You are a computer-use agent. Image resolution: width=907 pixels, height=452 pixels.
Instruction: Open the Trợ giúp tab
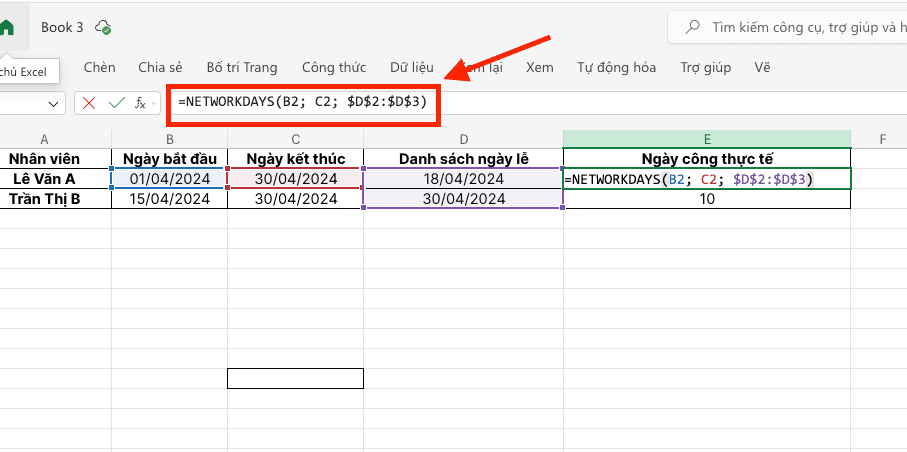tap(706, 68)
